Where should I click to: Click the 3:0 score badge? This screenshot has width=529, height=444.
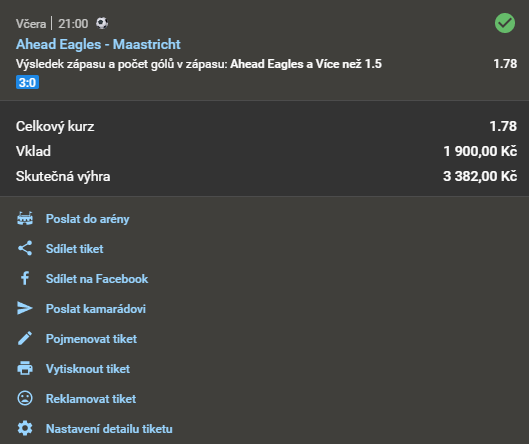coord(27,82)
